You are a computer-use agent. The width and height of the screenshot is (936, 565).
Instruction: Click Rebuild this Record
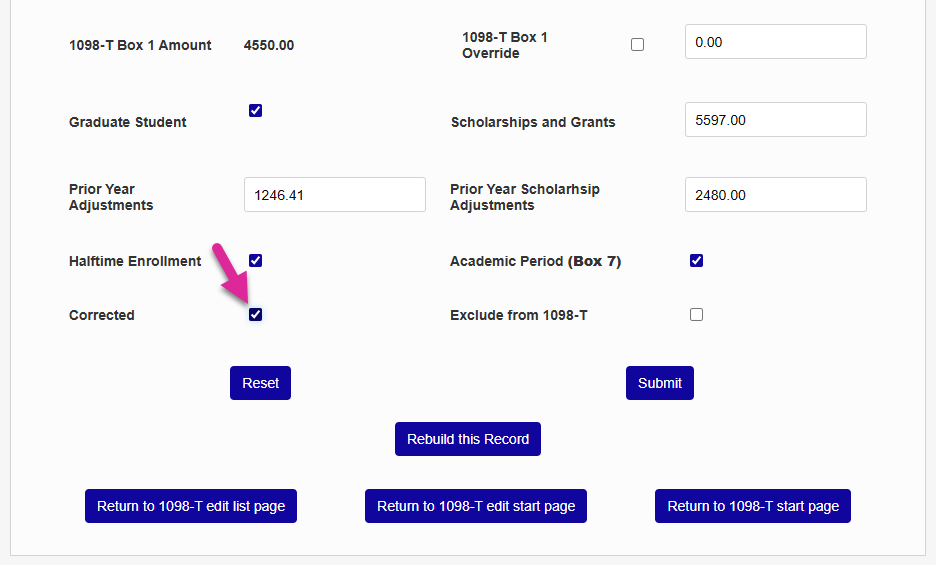coord(468,439)
